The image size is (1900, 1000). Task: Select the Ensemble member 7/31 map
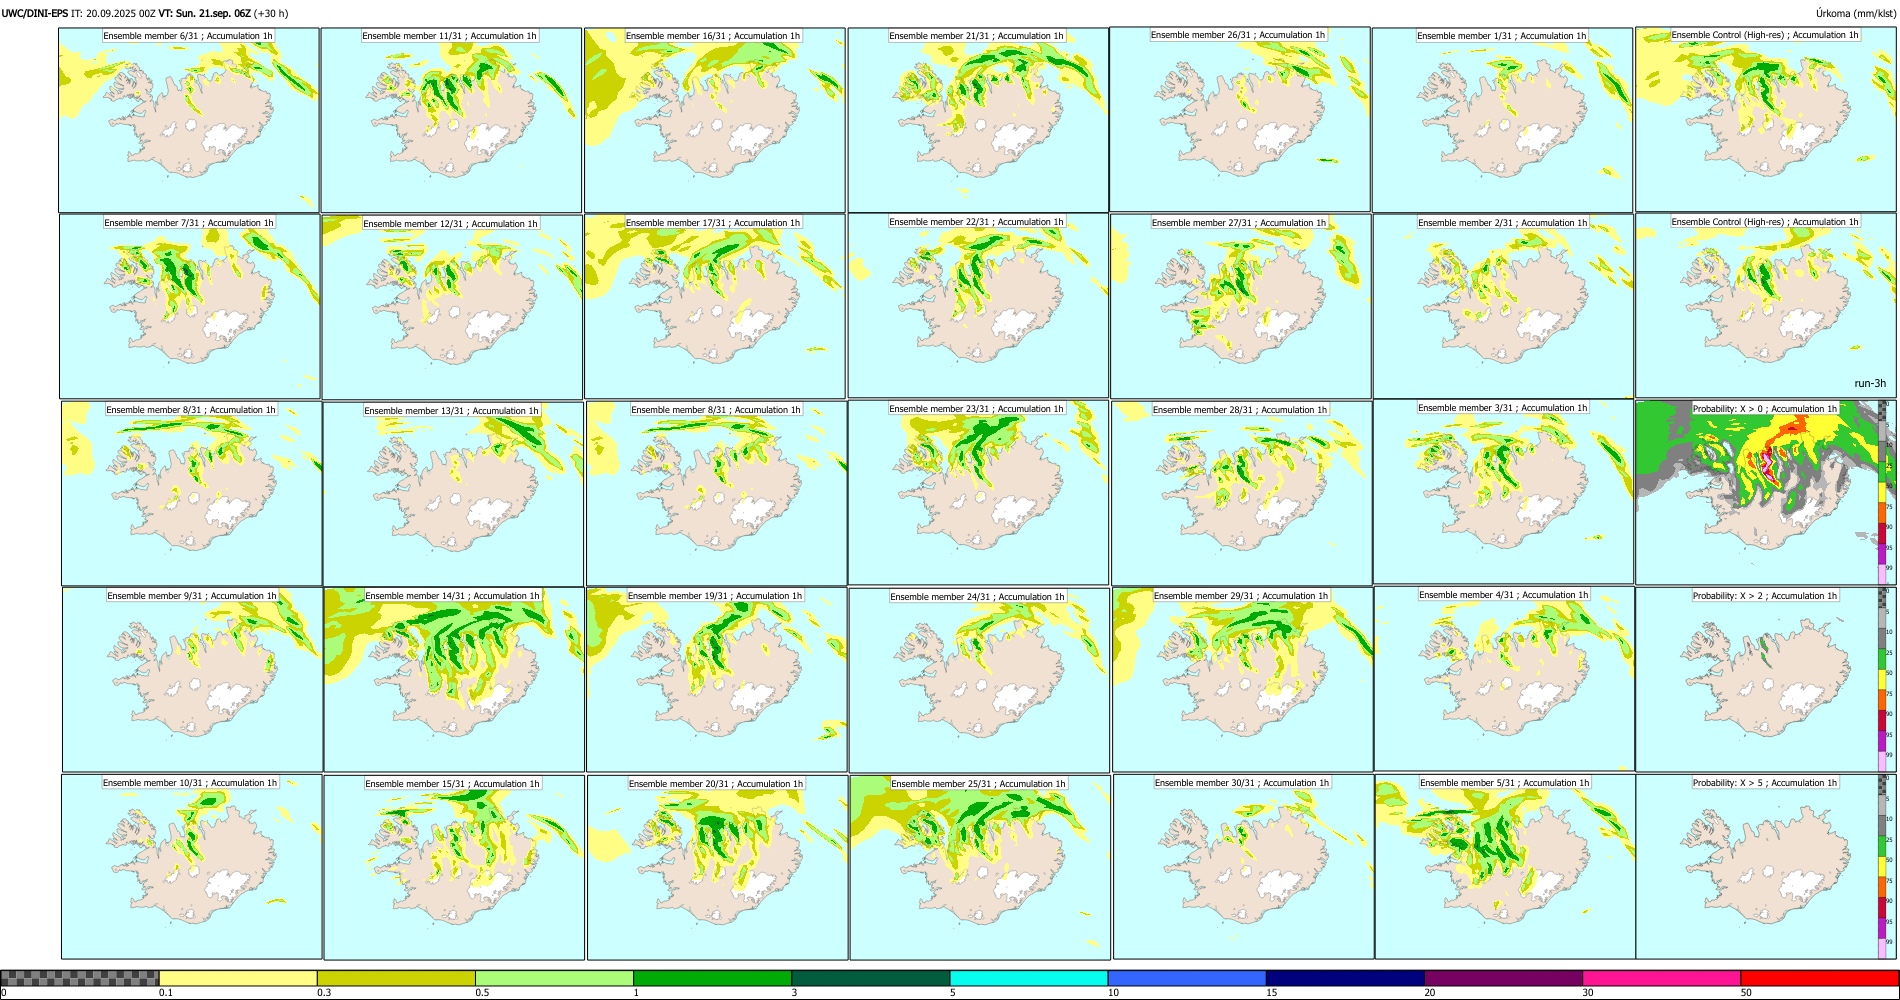[x=189, y=306]
